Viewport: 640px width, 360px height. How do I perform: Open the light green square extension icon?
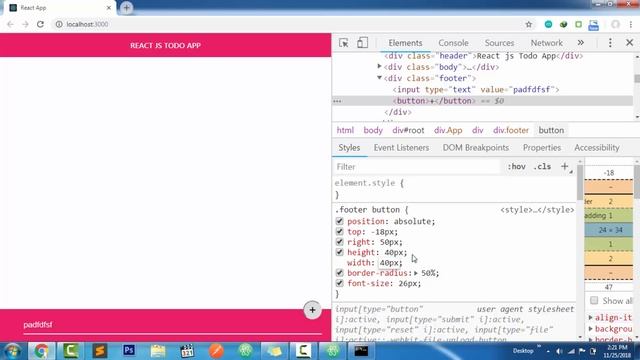coord(578,24)
